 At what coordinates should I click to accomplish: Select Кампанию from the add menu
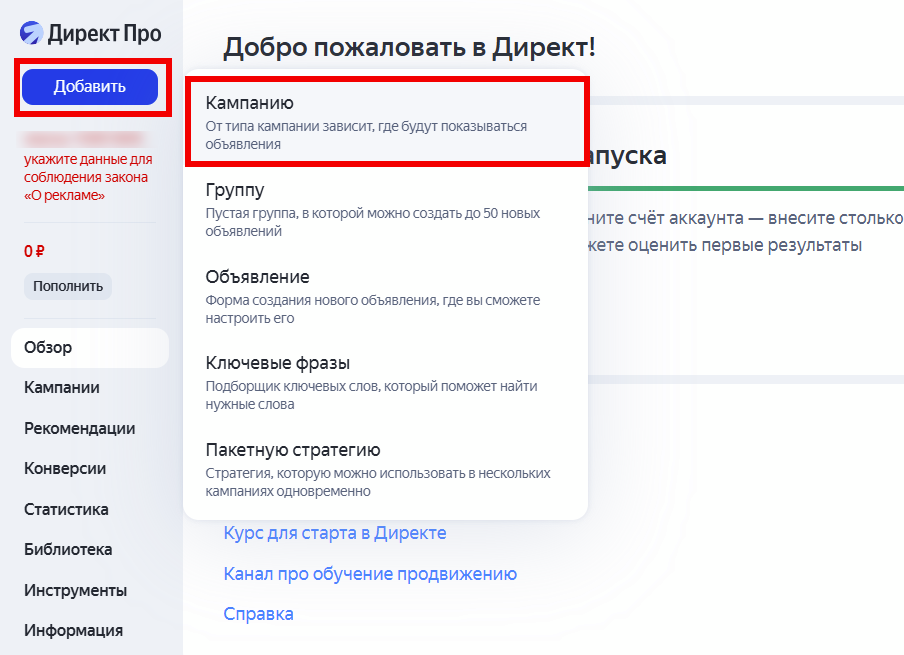[385, 122]
